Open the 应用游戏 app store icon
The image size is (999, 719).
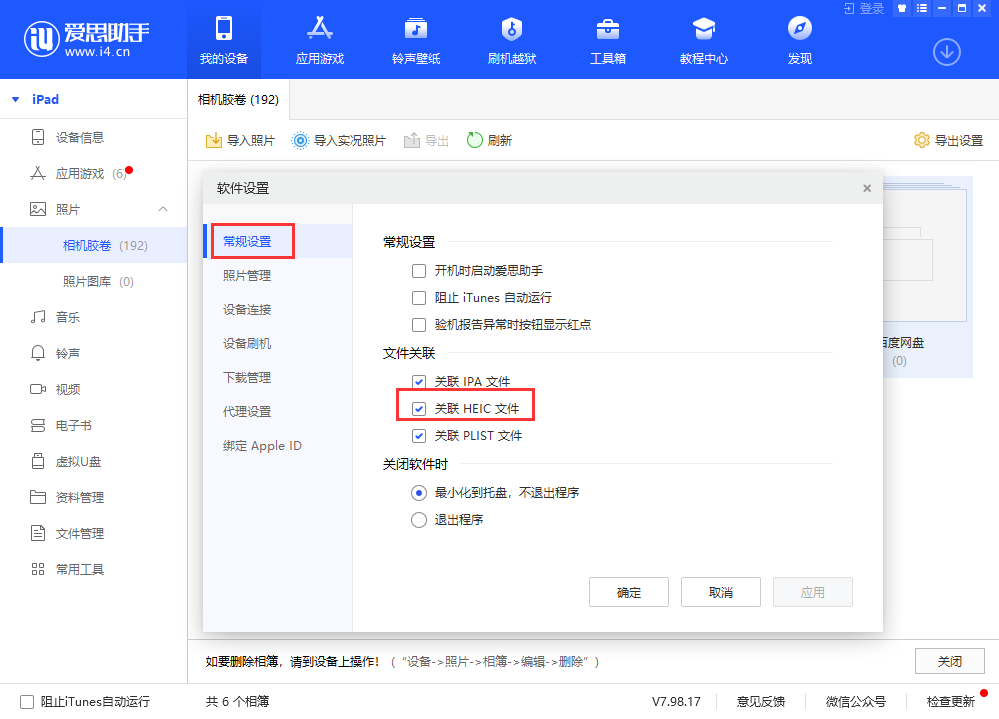click(319, 28)
